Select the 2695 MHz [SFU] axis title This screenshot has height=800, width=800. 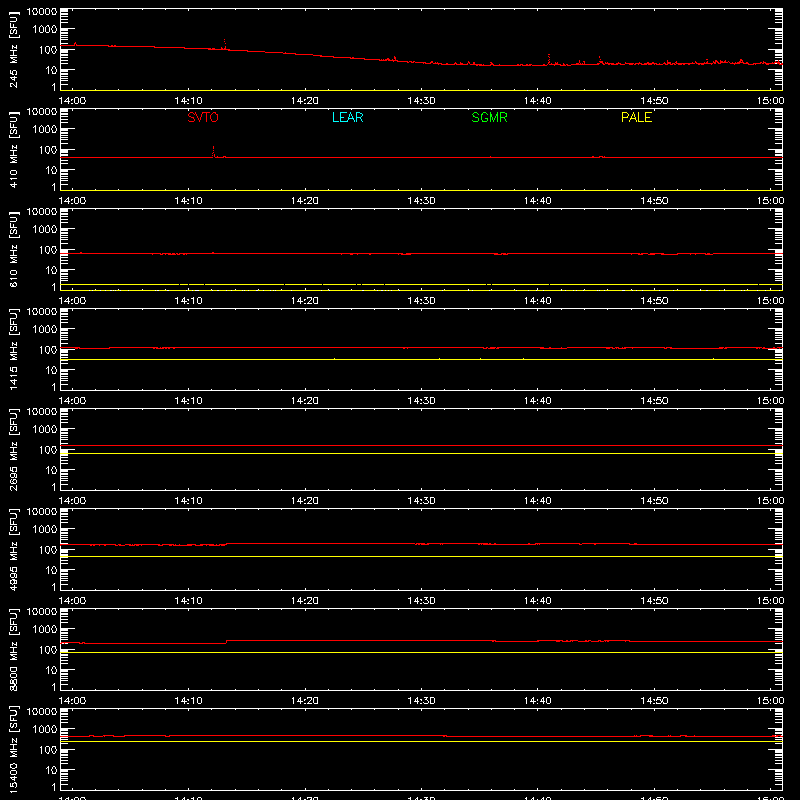click(14, 449)
